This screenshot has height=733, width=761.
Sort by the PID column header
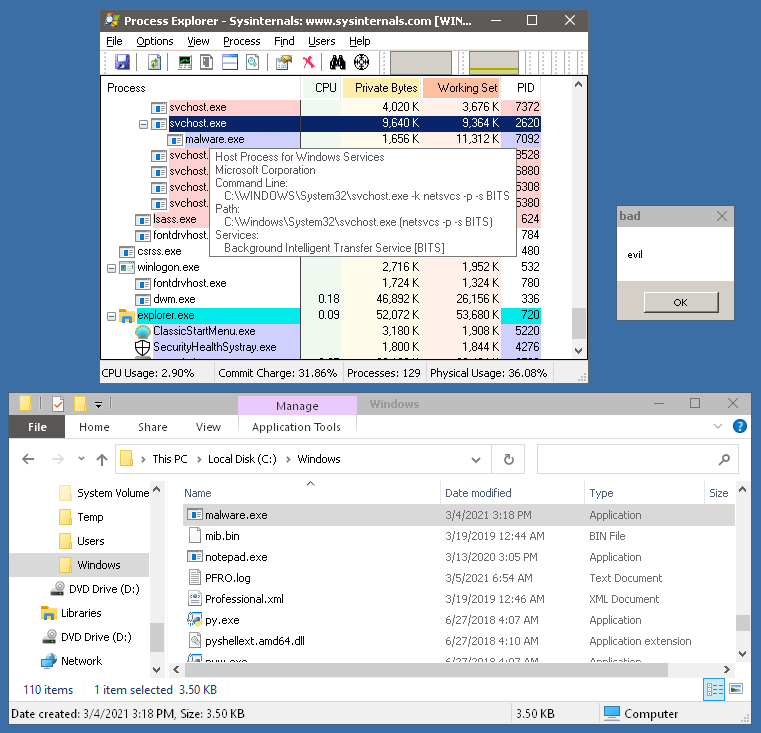tap(521, 88)
